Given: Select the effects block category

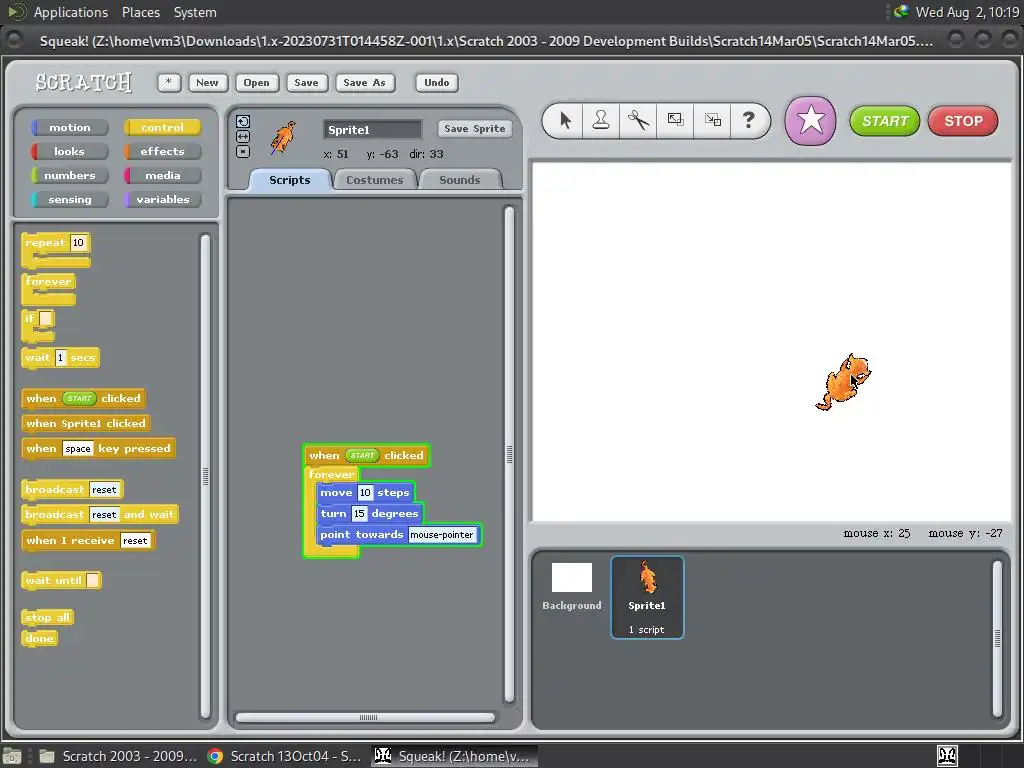Looking at the screenshot, I should (x=162, y=152).
